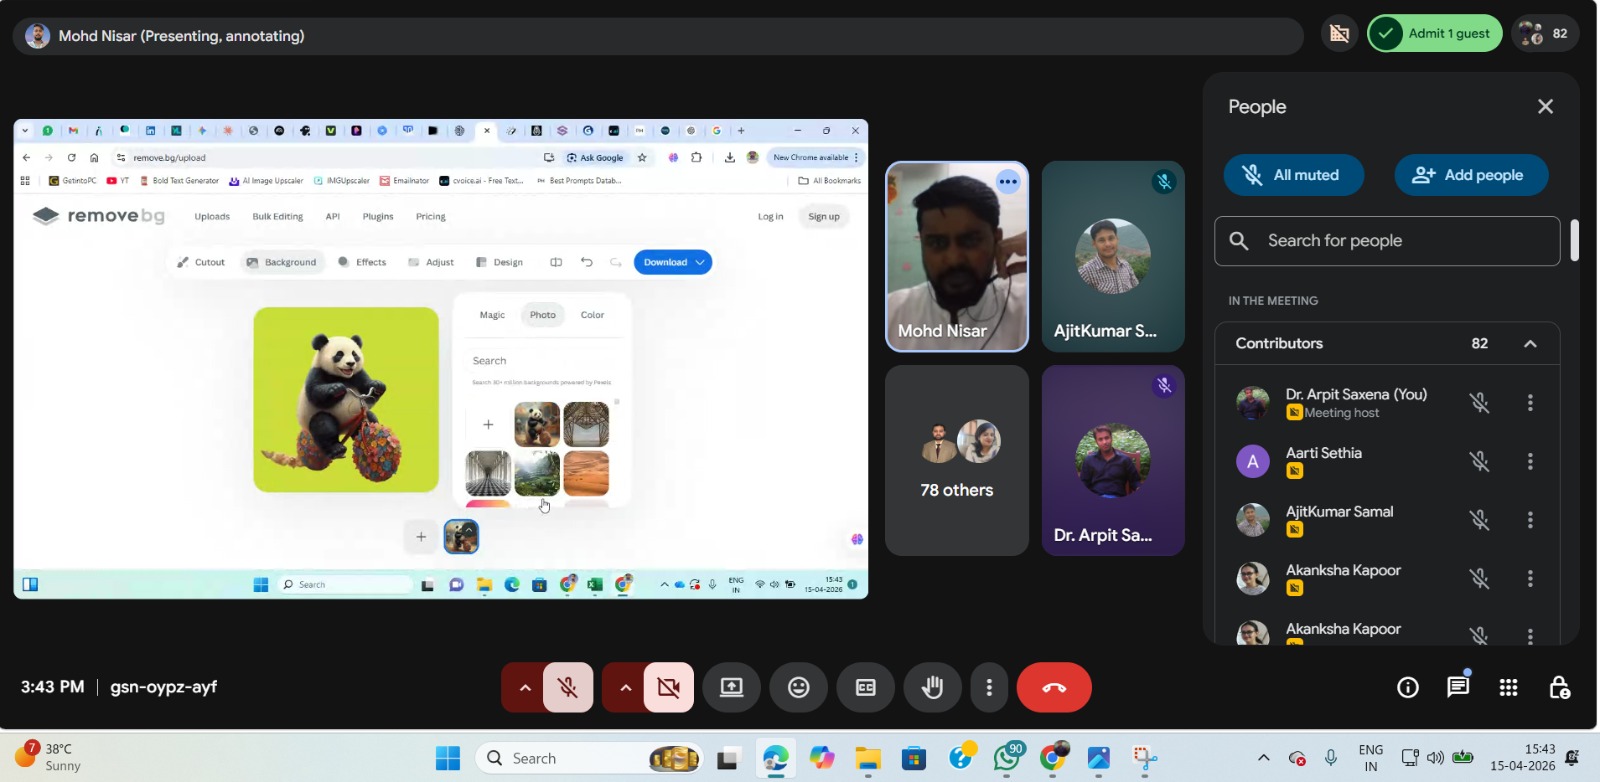This screenshot has height=782, width=1600.
Task: Open the host controls lock icon
Action: [1559, 687]
